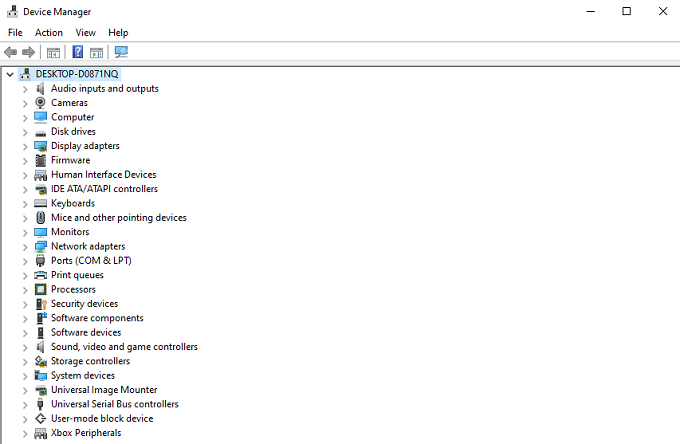Screen dimensions: 680x444
Task: Open the Help toolbar icon with question mark
Action: (78, 52)
